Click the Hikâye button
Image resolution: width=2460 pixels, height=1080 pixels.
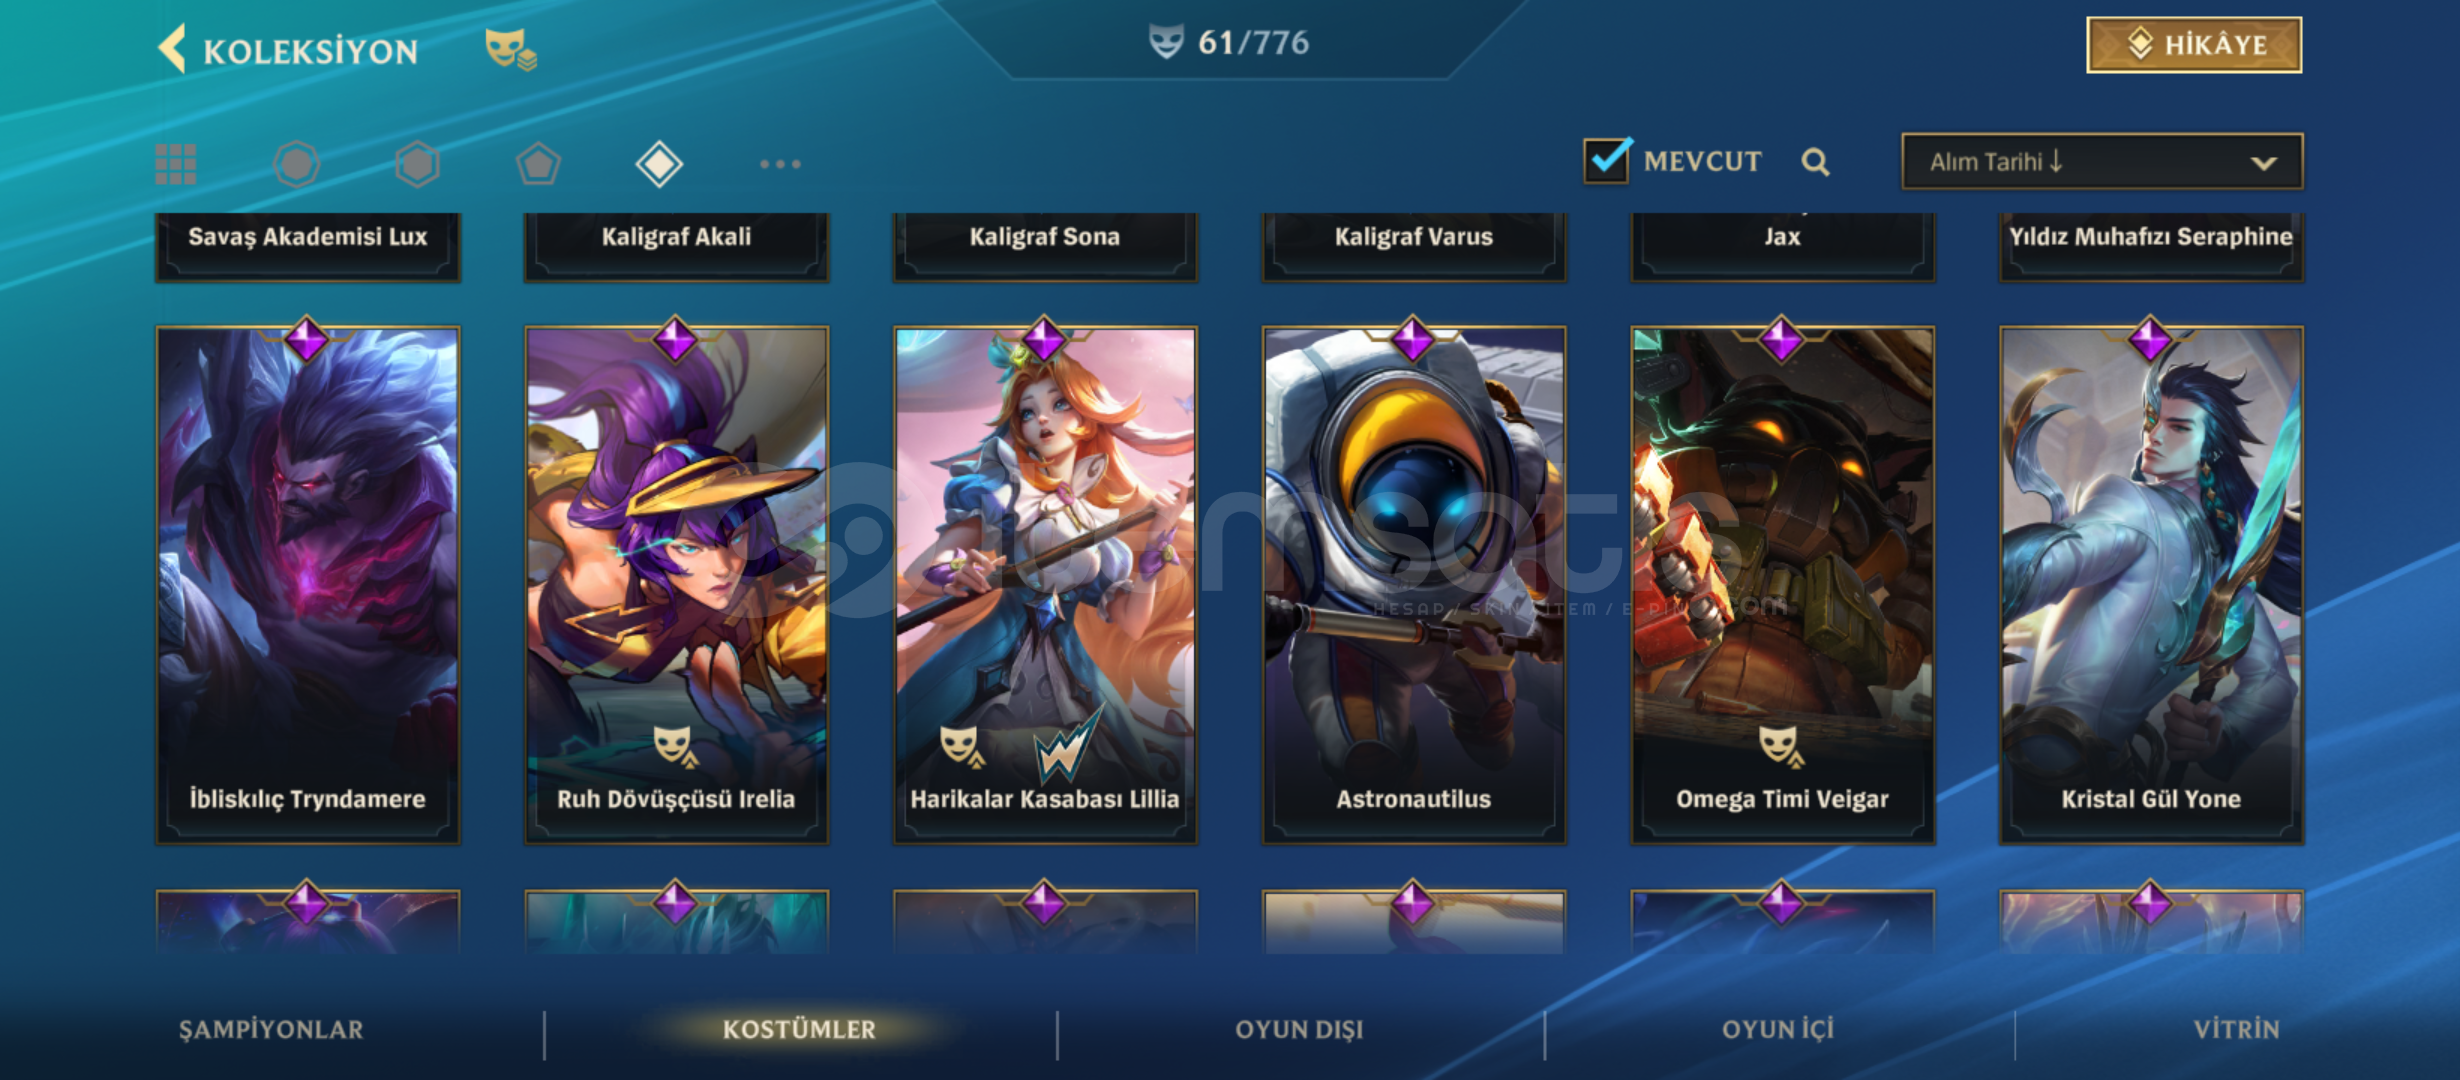point(2194,45)
